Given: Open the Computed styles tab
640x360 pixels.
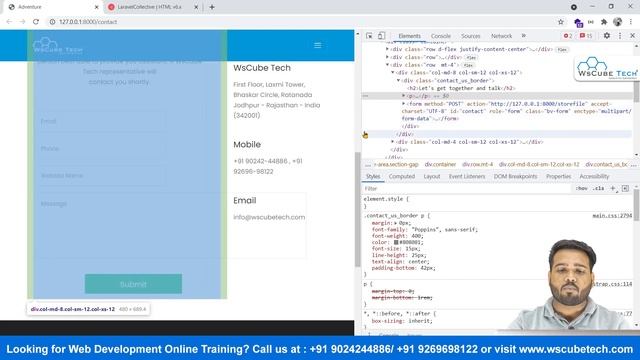Looking at the screenshot, I should pyautogui.click(x=402, y=176).
